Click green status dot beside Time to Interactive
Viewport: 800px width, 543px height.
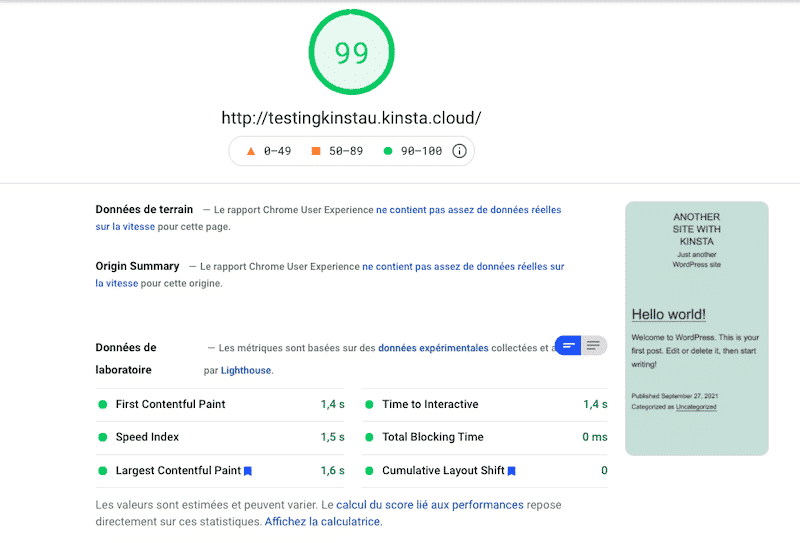click(x=369, y=405)
